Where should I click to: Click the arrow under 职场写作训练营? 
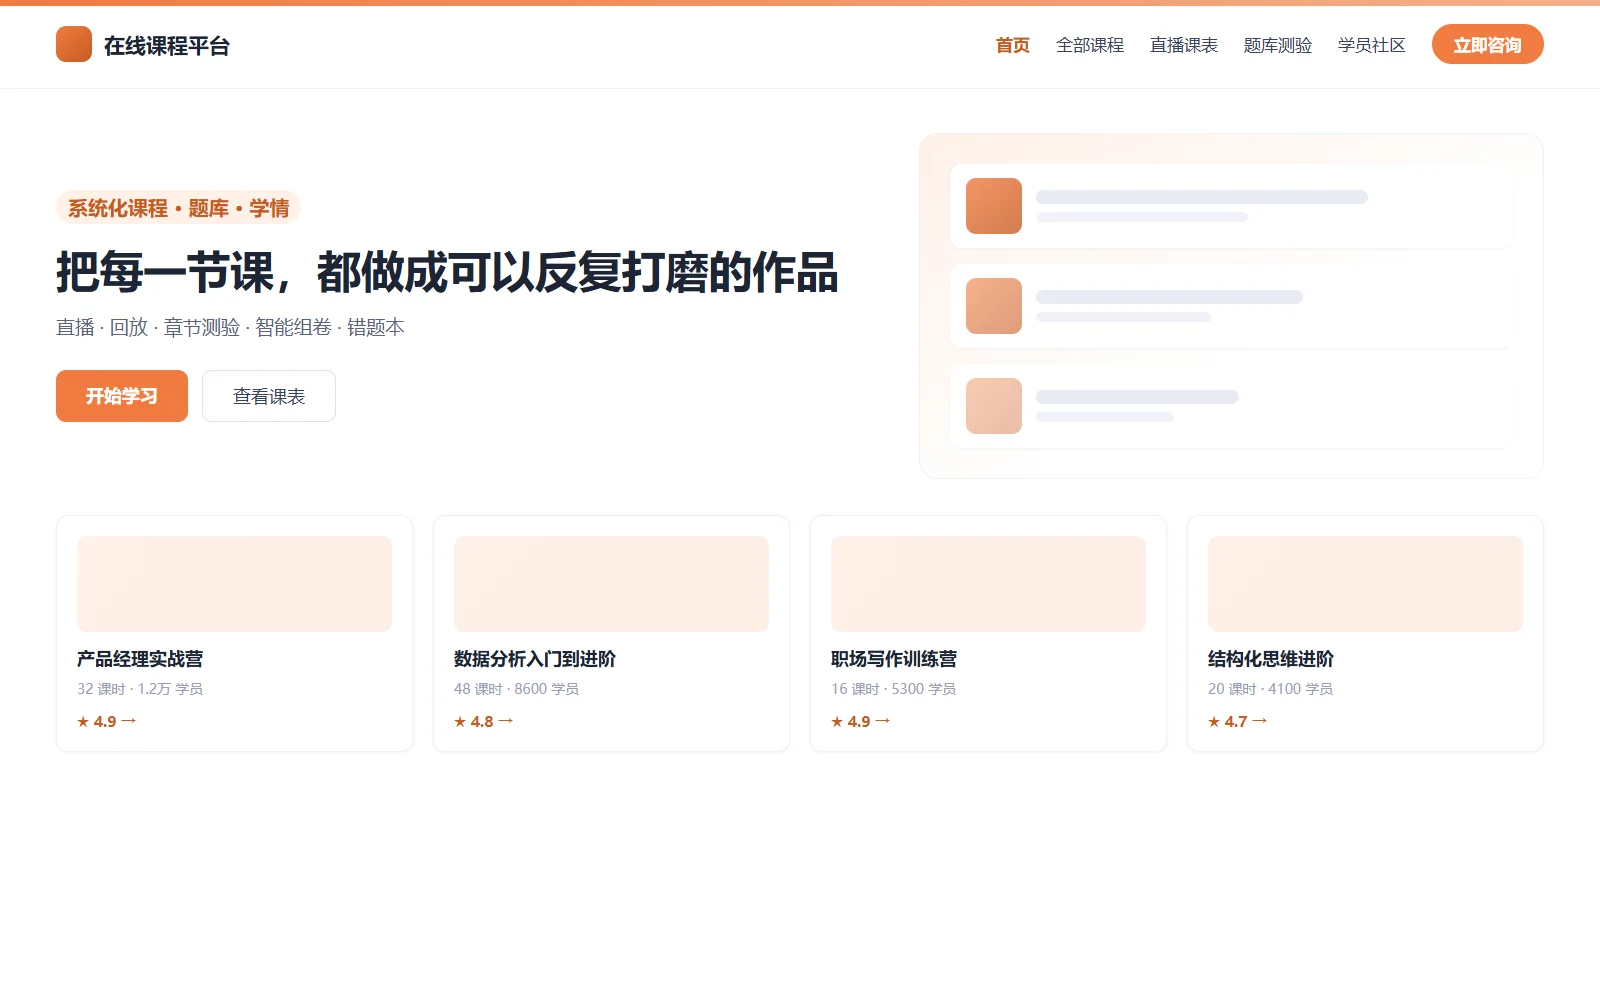882,721
